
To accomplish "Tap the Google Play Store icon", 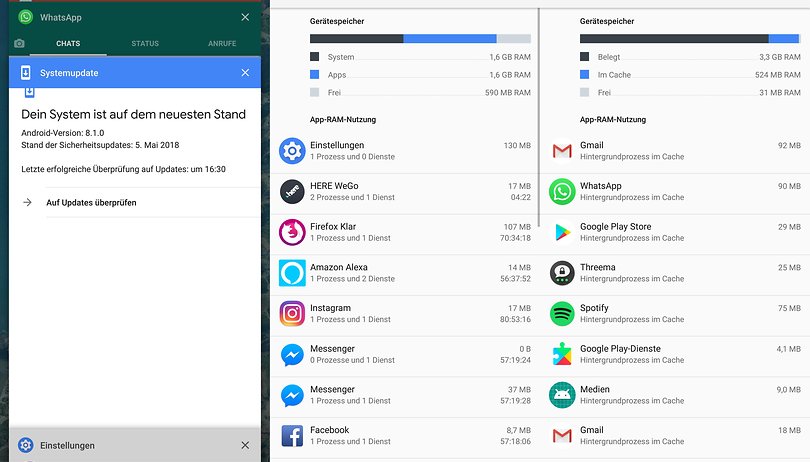I will (562, 232).
